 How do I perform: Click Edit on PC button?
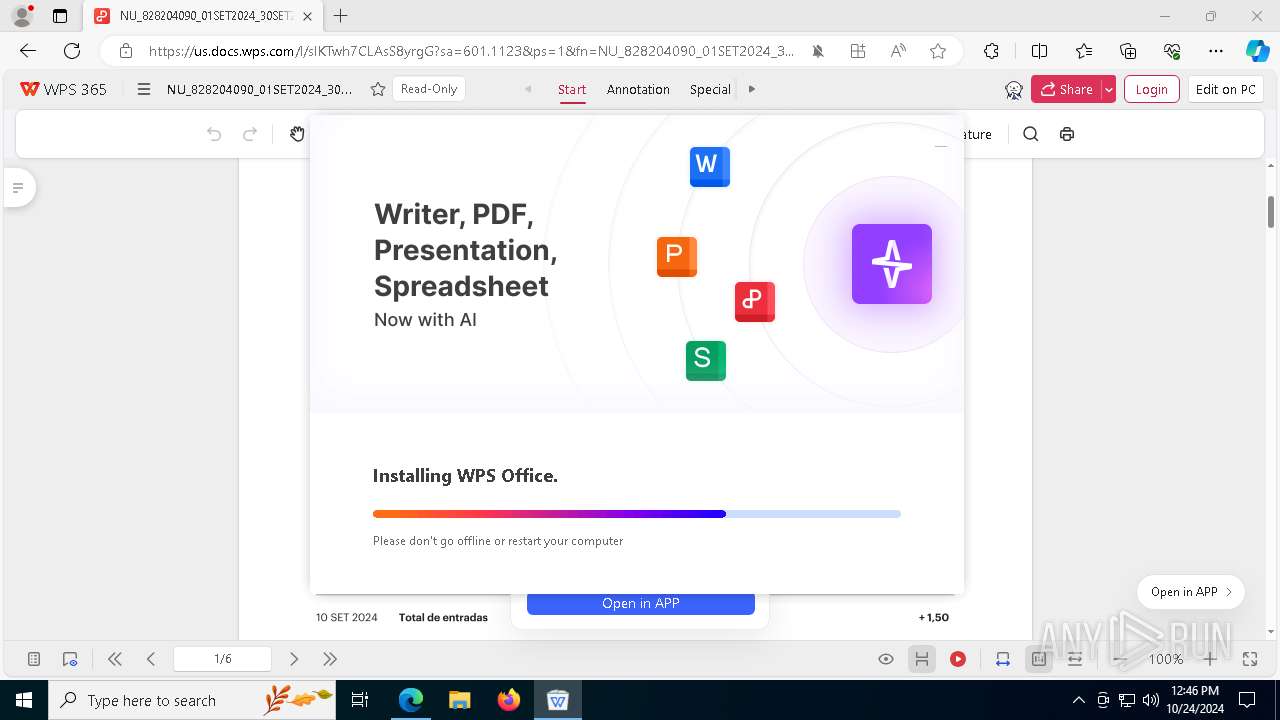click(1225, 89)
